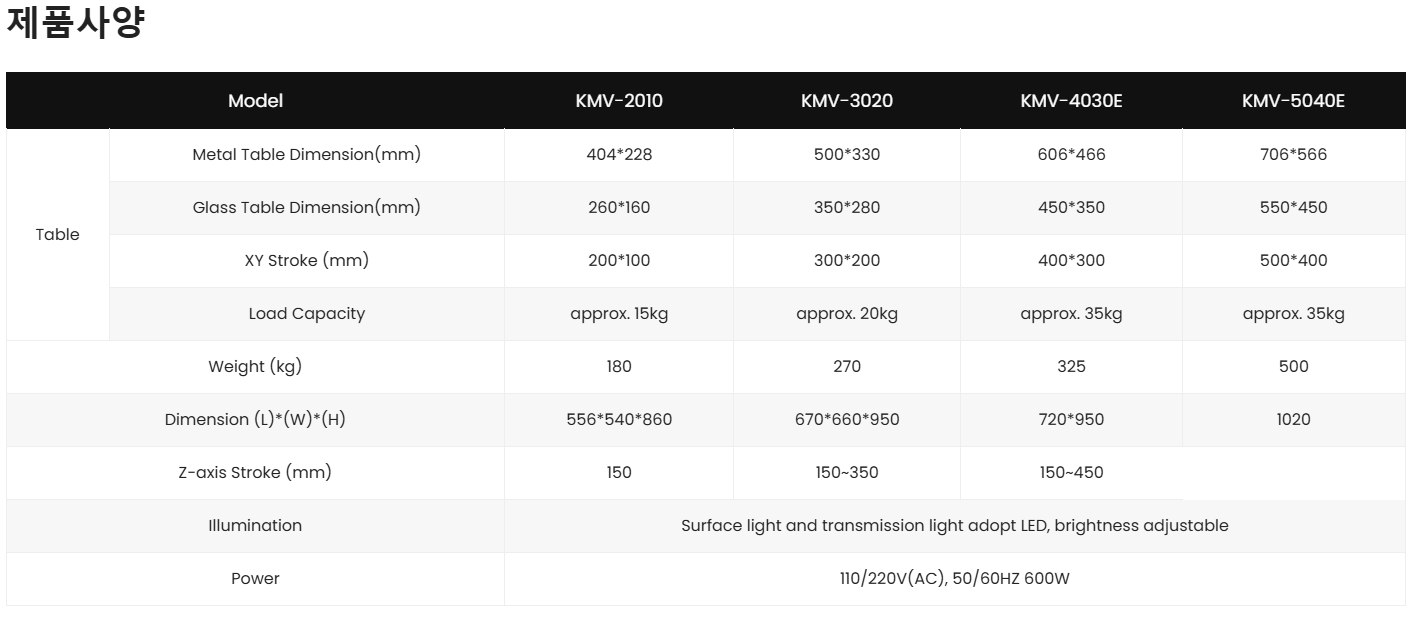Viewport: 1420px width, 617px height.
Task: Select the KMV-5040E model header
Action: pyautogui.click(x=1293, y=101)
